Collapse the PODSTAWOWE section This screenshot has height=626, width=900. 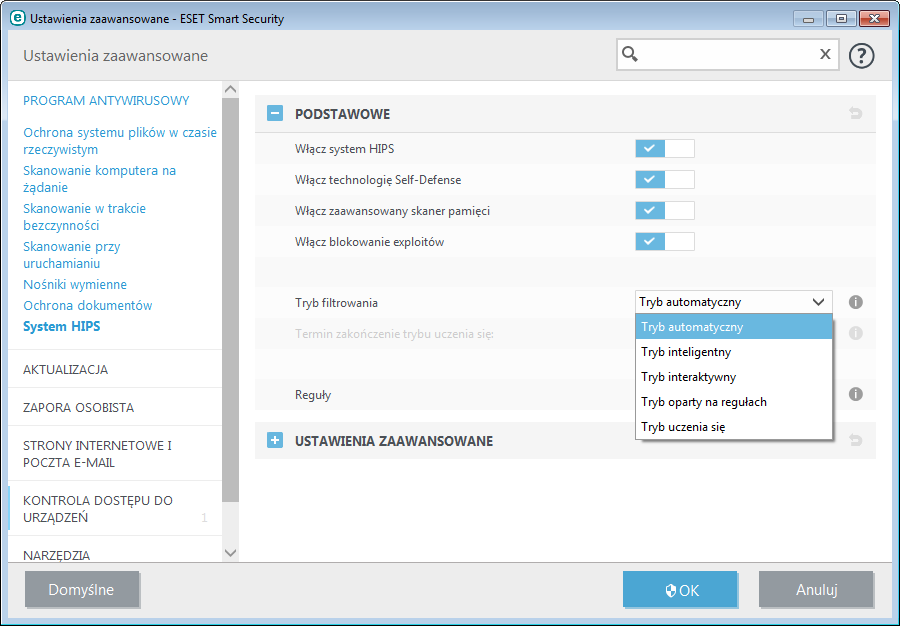coord(275,113)
